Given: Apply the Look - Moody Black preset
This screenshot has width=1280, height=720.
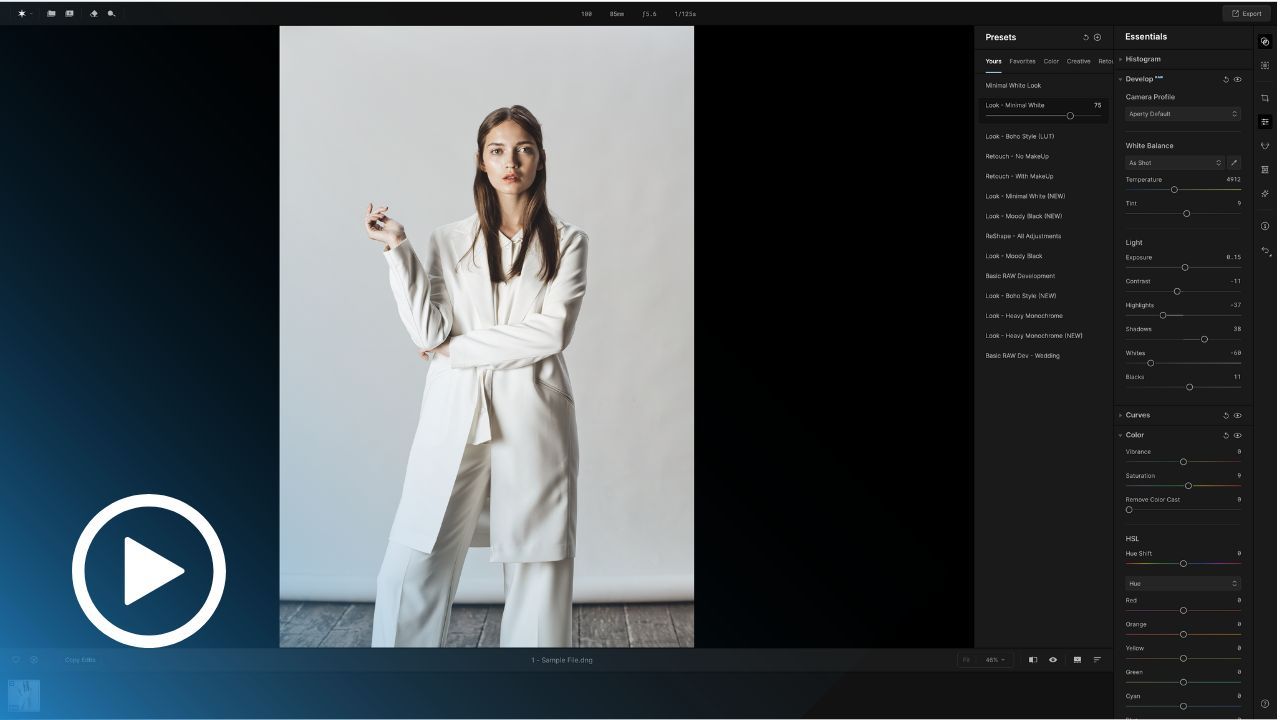Looking at the screenshot, I should pyautogui.click(x=1014, y=256).
